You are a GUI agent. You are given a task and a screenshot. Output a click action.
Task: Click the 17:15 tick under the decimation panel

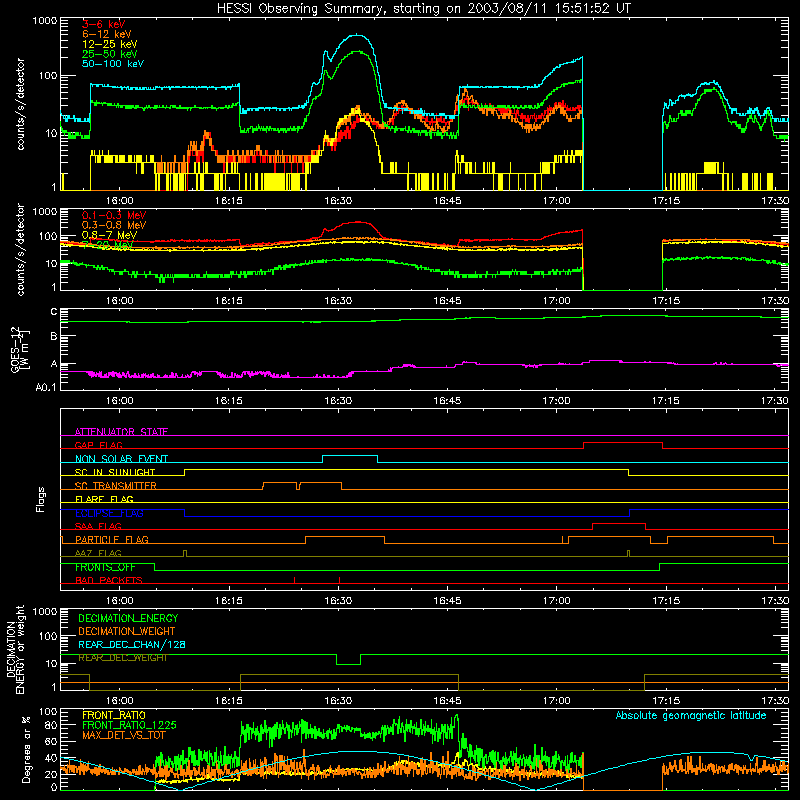666,701
